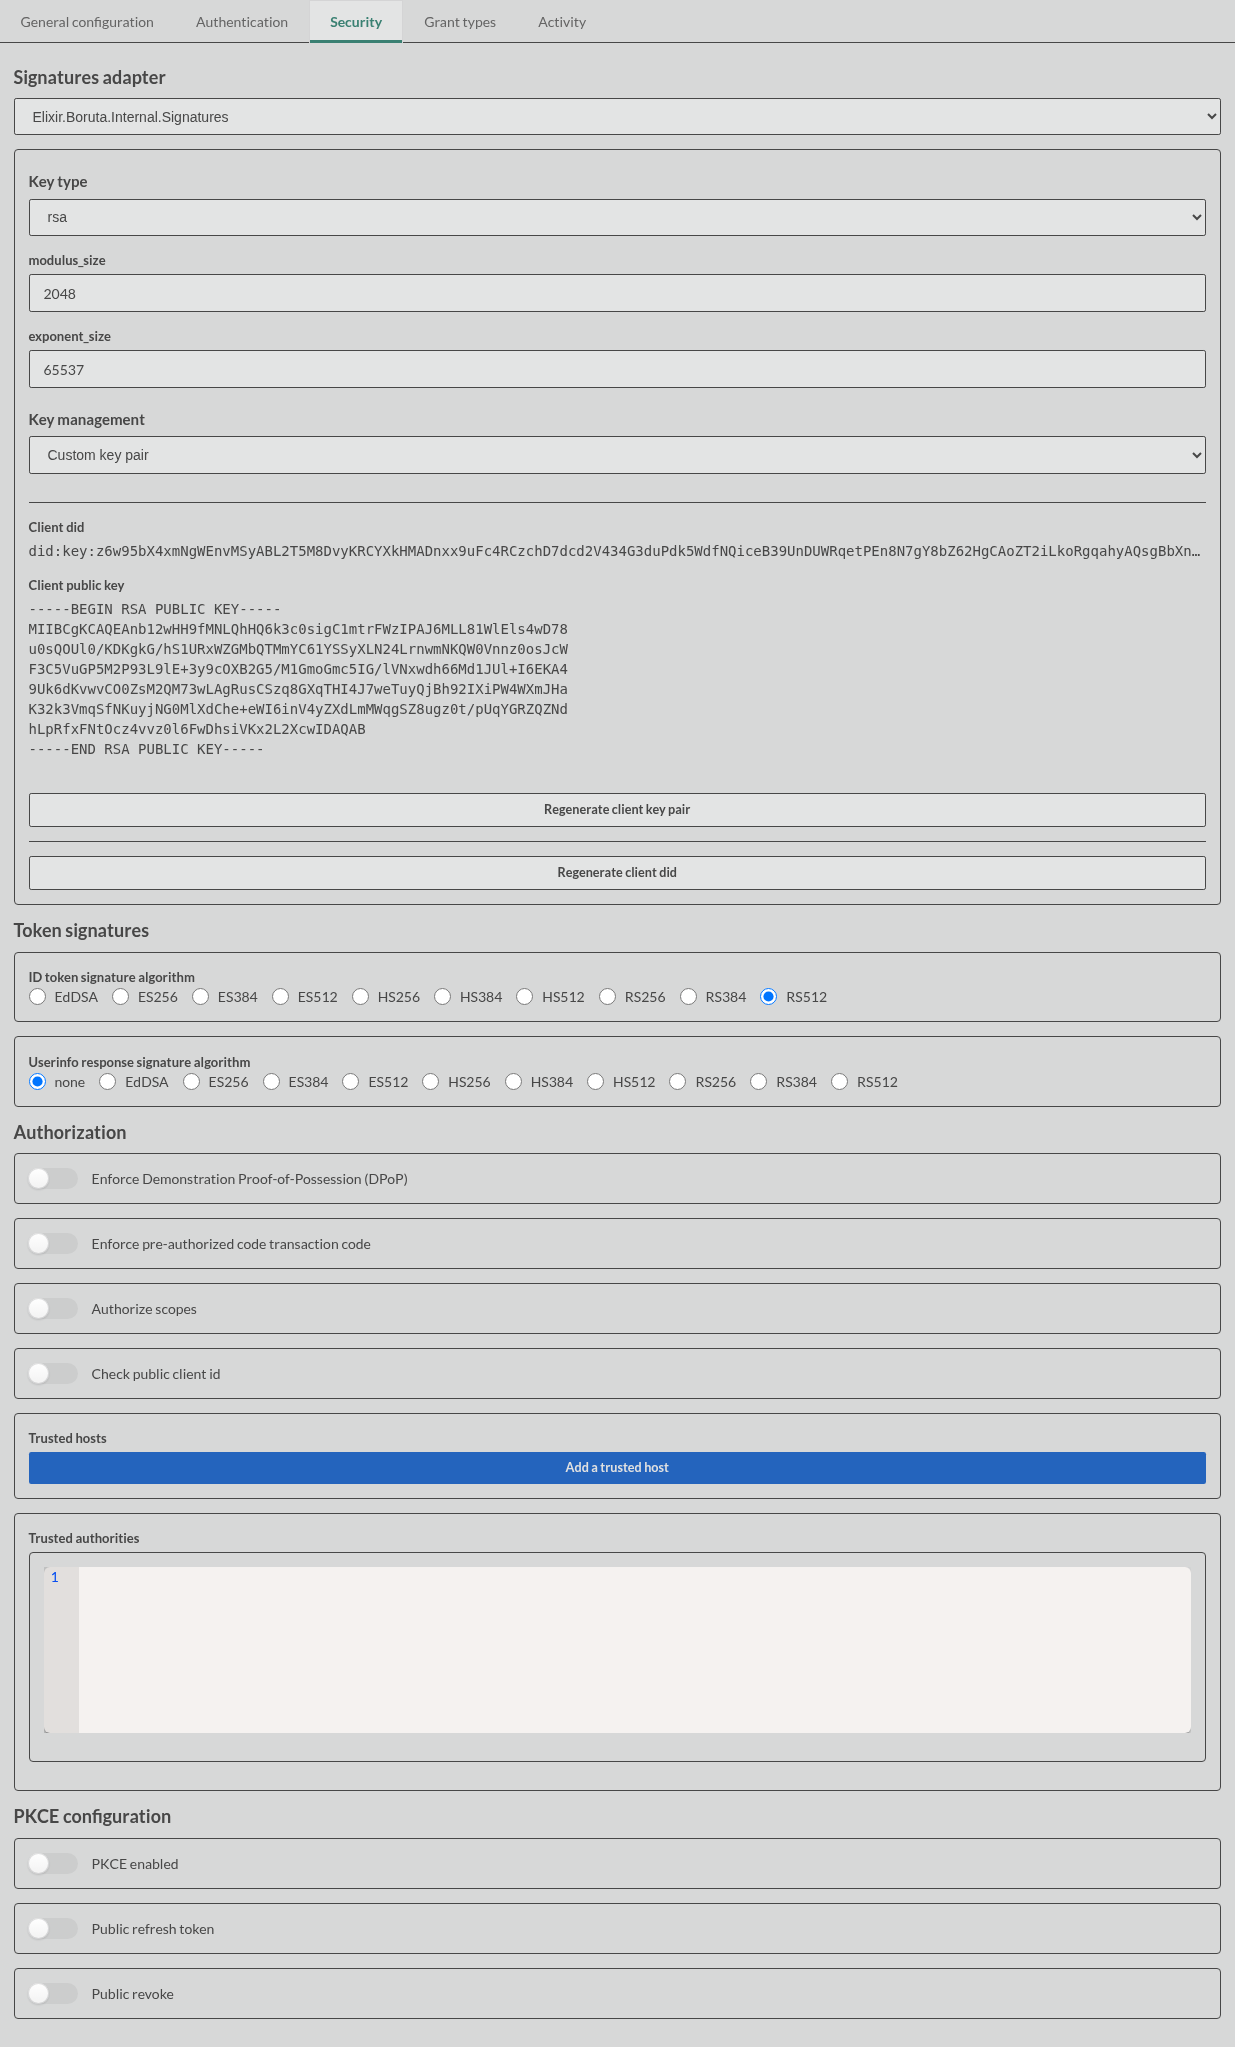Viewport: 1235px width, 2047px height.
Task: Click Add a trusted host button
Action: point(617,1468)
